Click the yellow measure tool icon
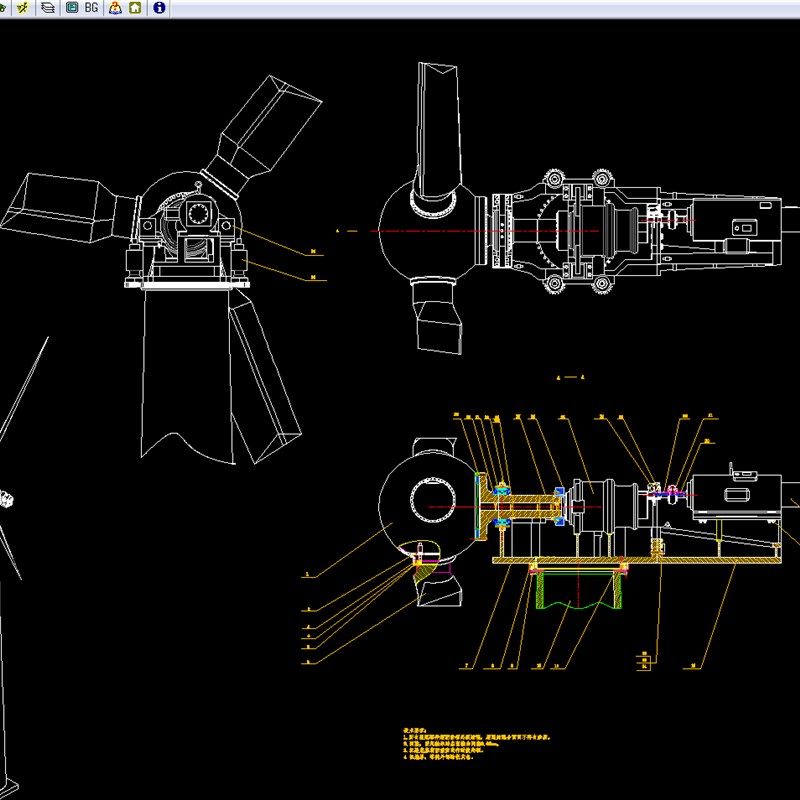Viewport: 800px width, 800px height. click(23, 8)
